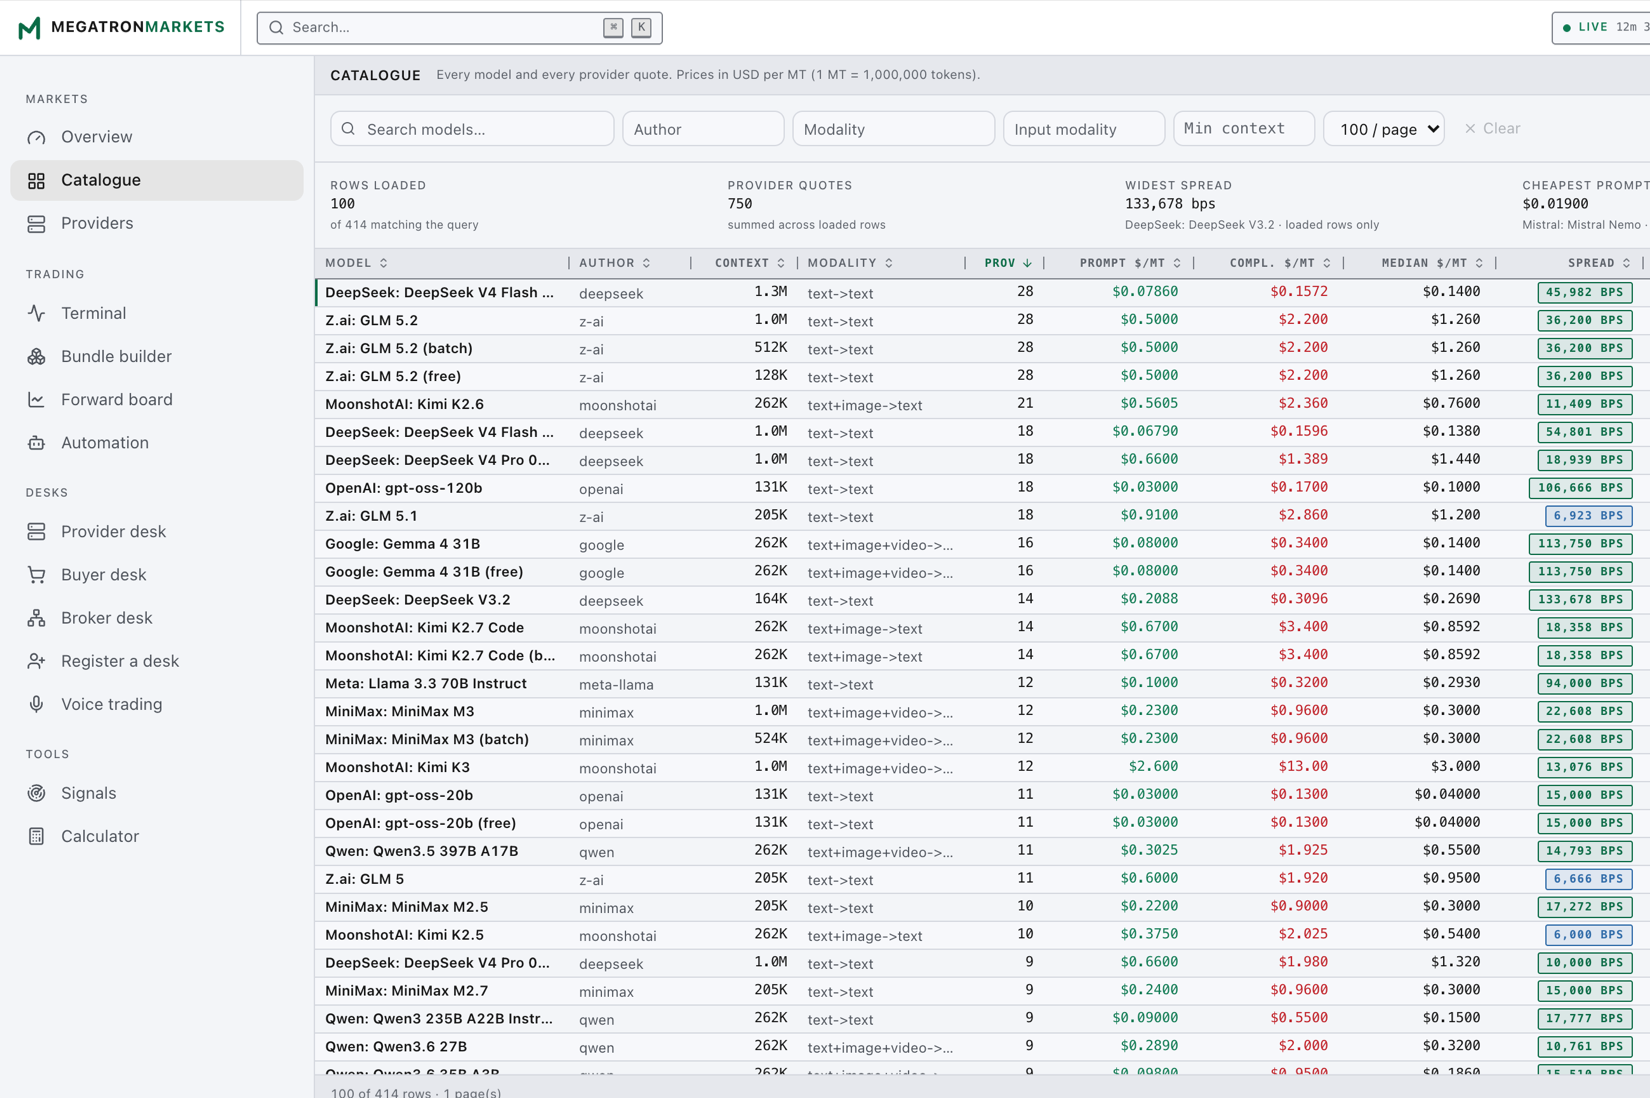
Task: Go to Overview in the sidebar
Action: [157, 137]
